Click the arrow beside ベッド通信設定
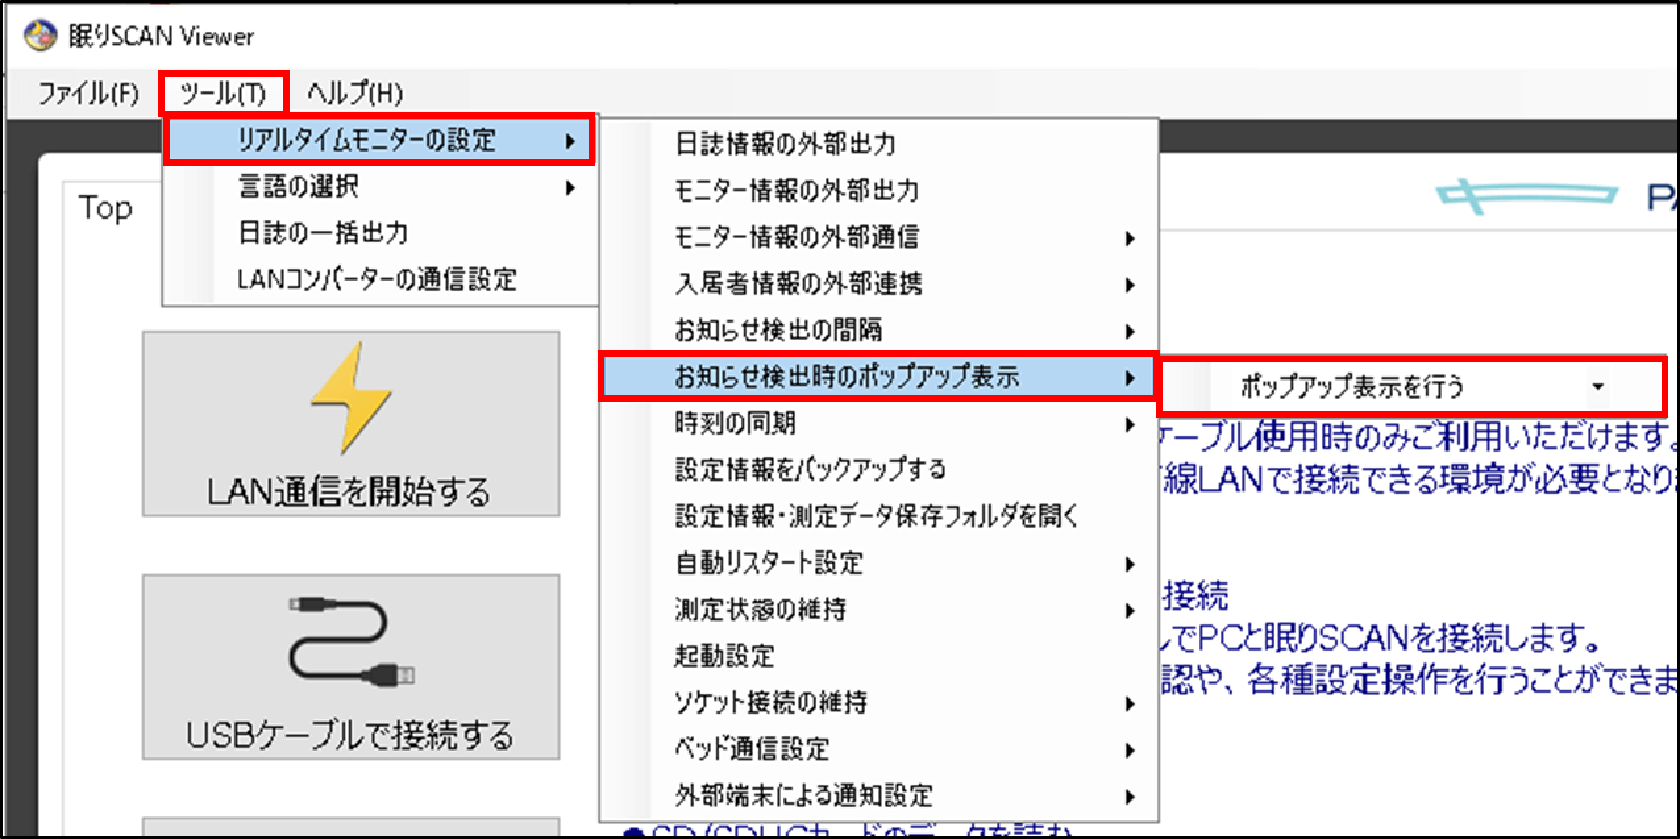The width and height of the screenshot is (1680, 839). [x=1130, y=750]
